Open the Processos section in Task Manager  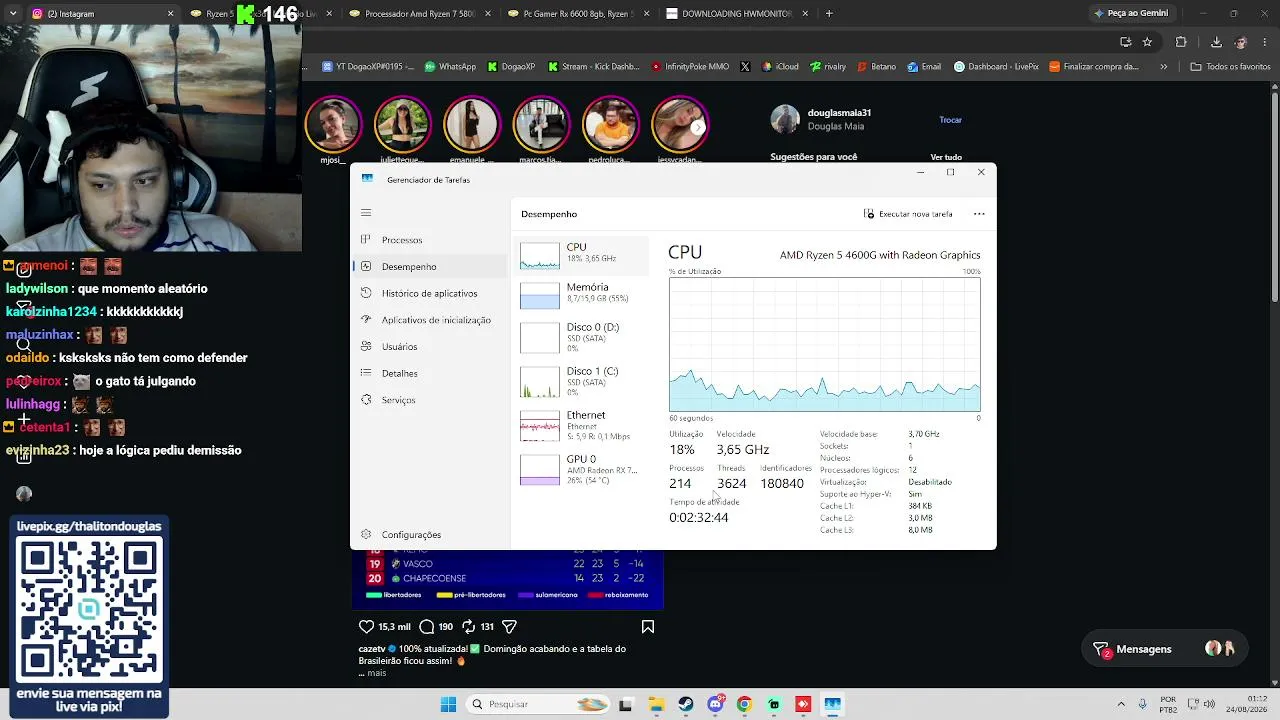click(430, 240)
